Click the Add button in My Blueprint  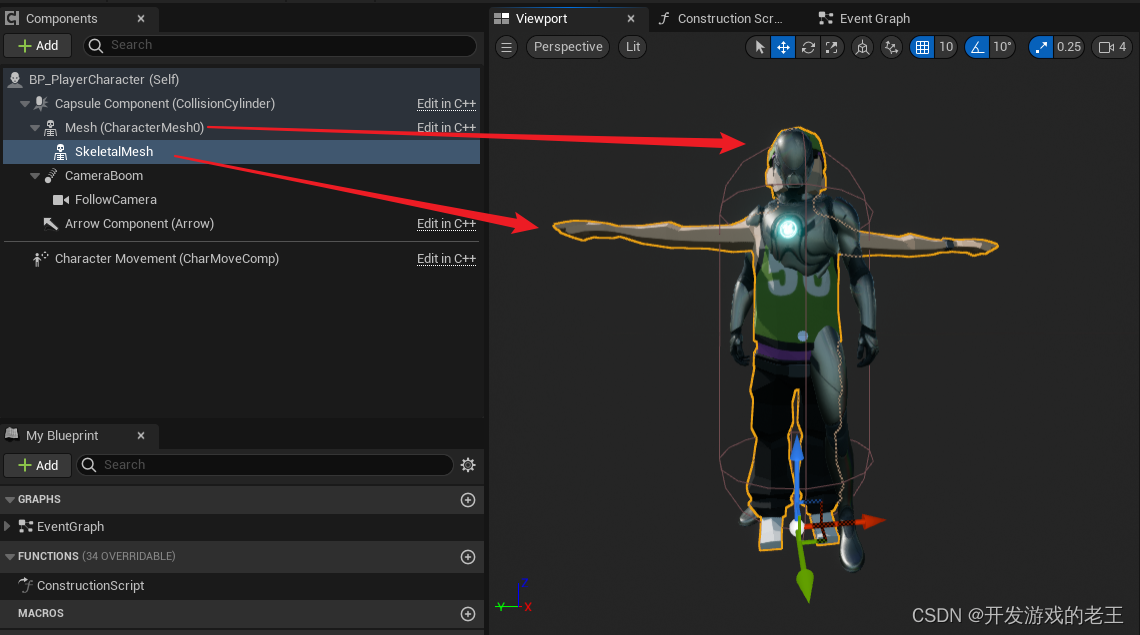tap(38, 466)
